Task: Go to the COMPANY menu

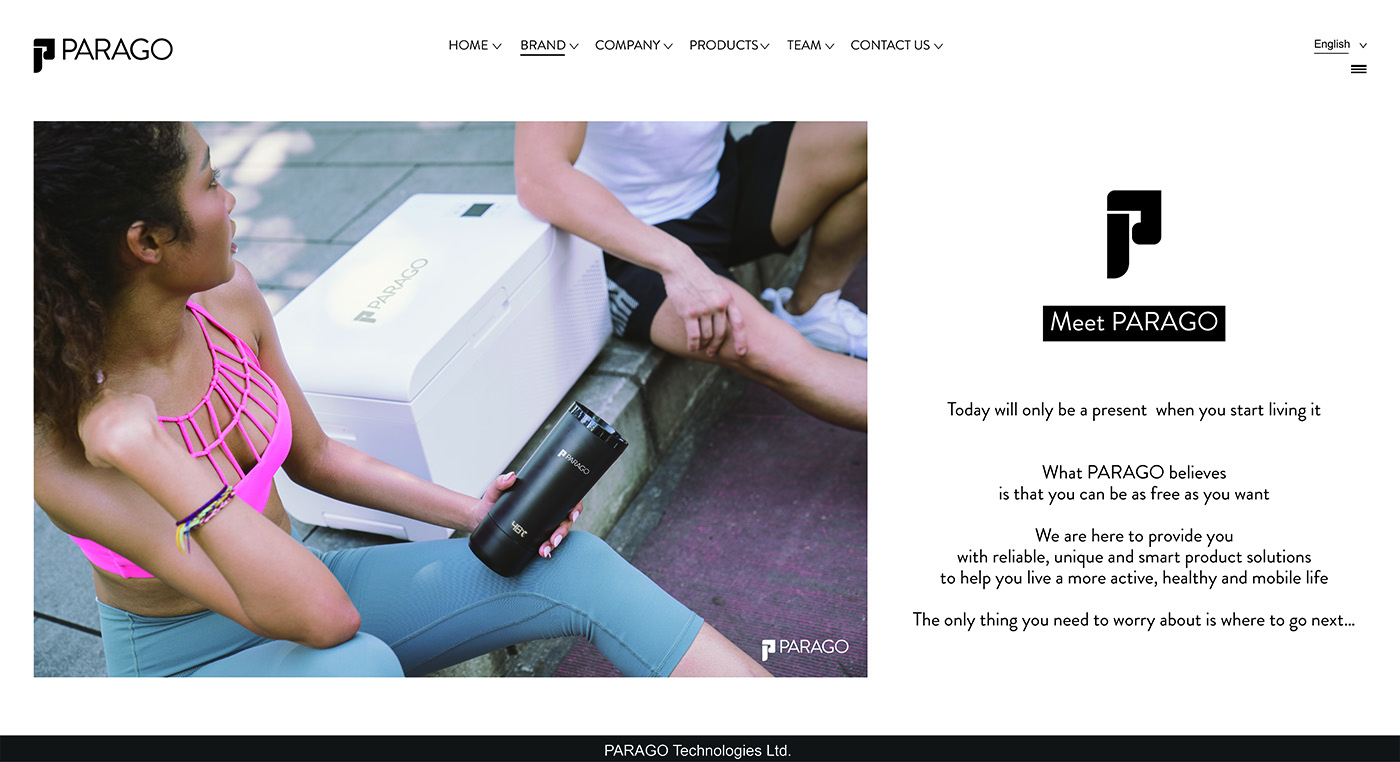Action: [x=627, y=46]
